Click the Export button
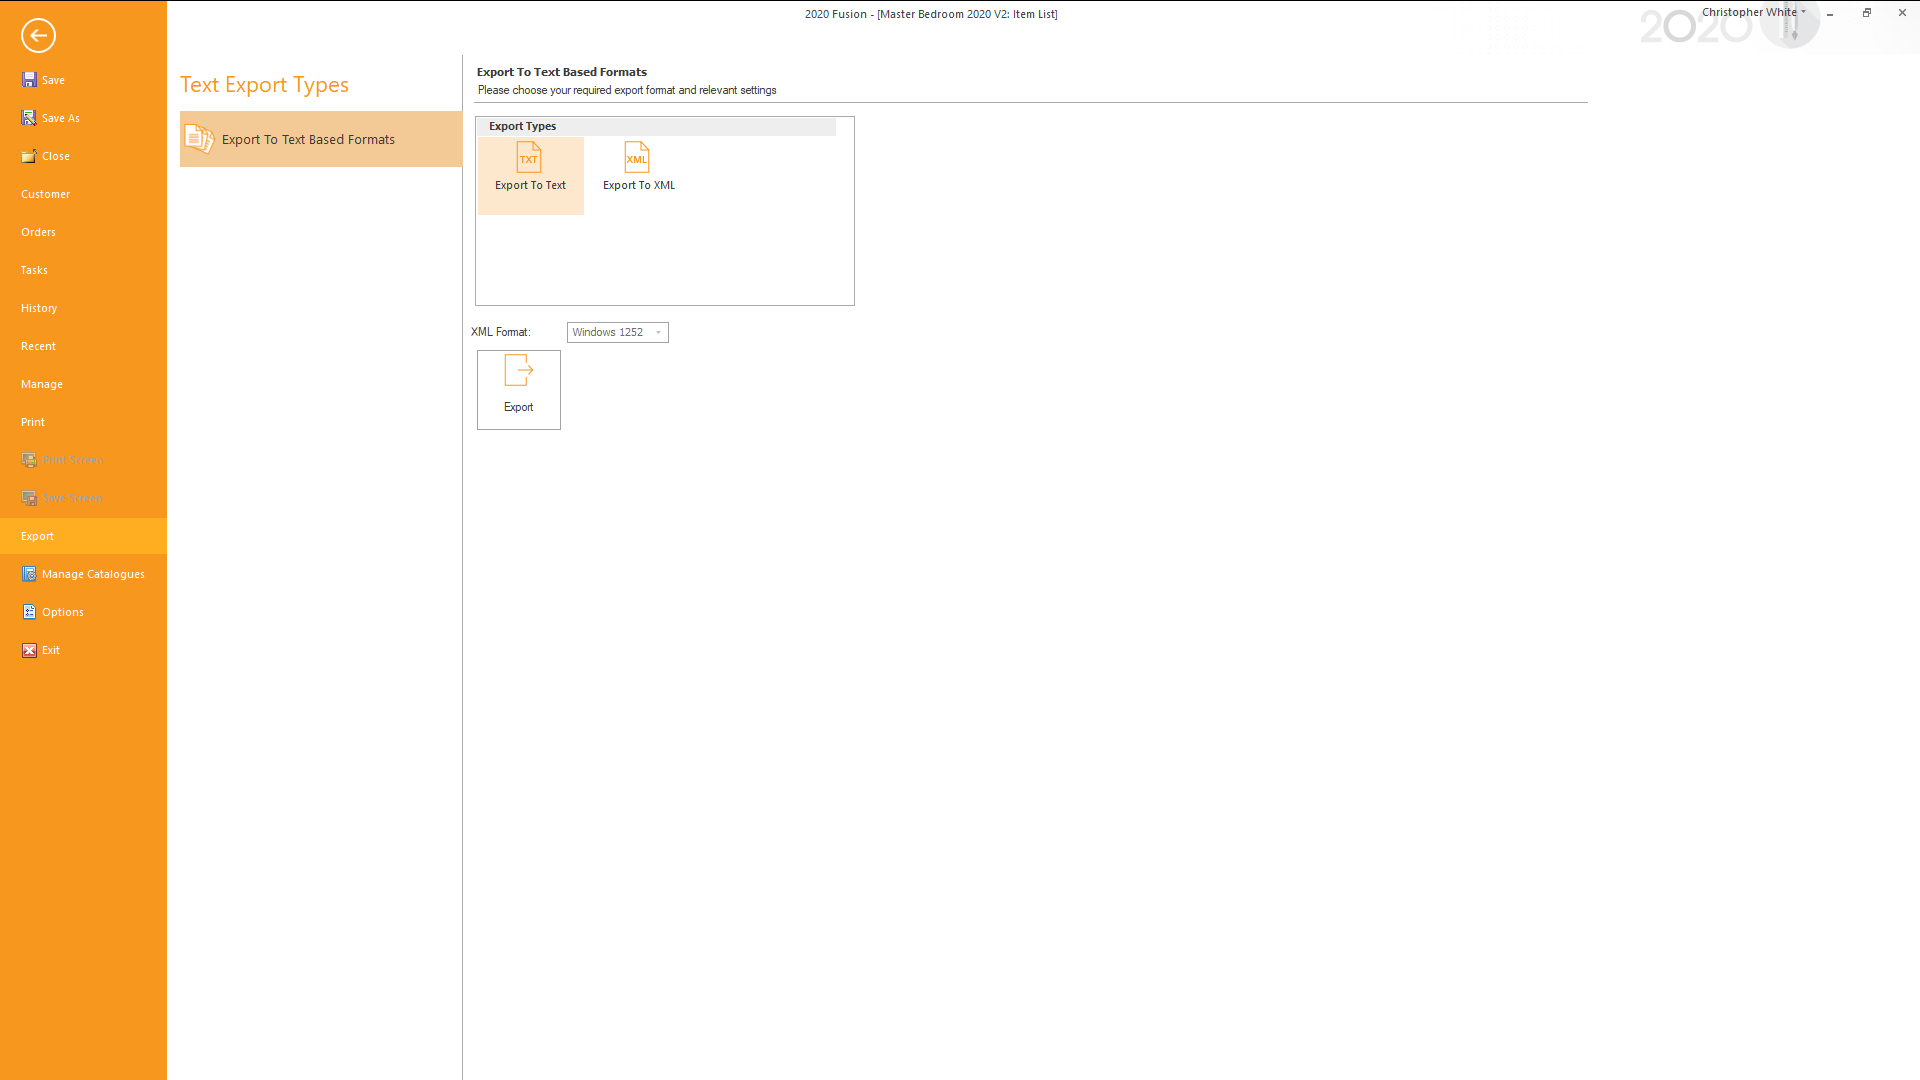Screen dimensions: 1920x1080 tap(519, 390)
